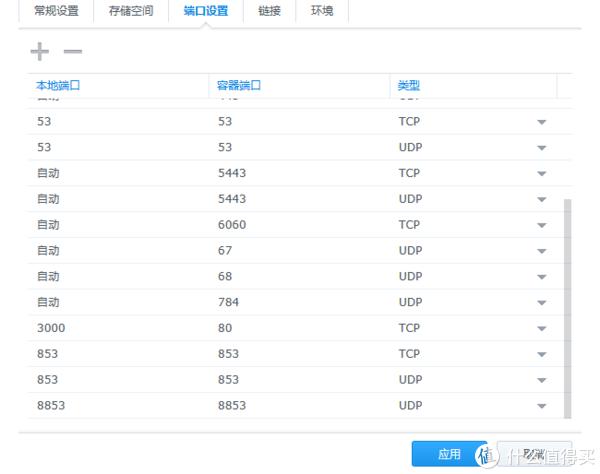Open type dropdown in the 3000 to 80 row

tap(541, 329)
